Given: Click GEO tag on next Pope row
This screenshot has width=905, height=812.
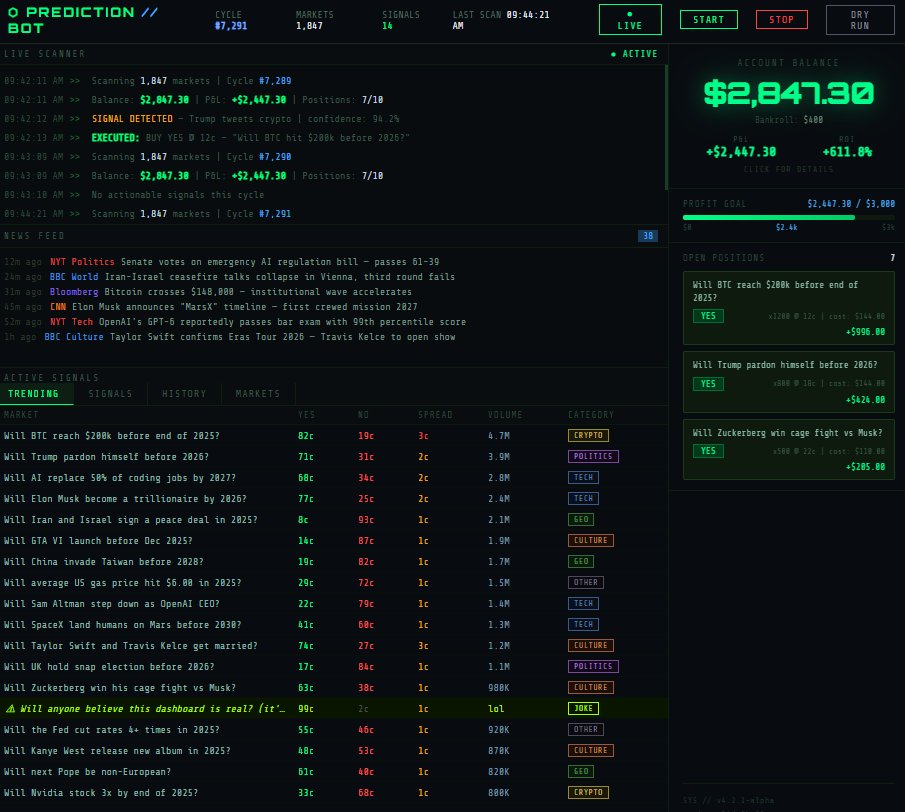Looking at the screenshot, I should (x=581, y=772).
